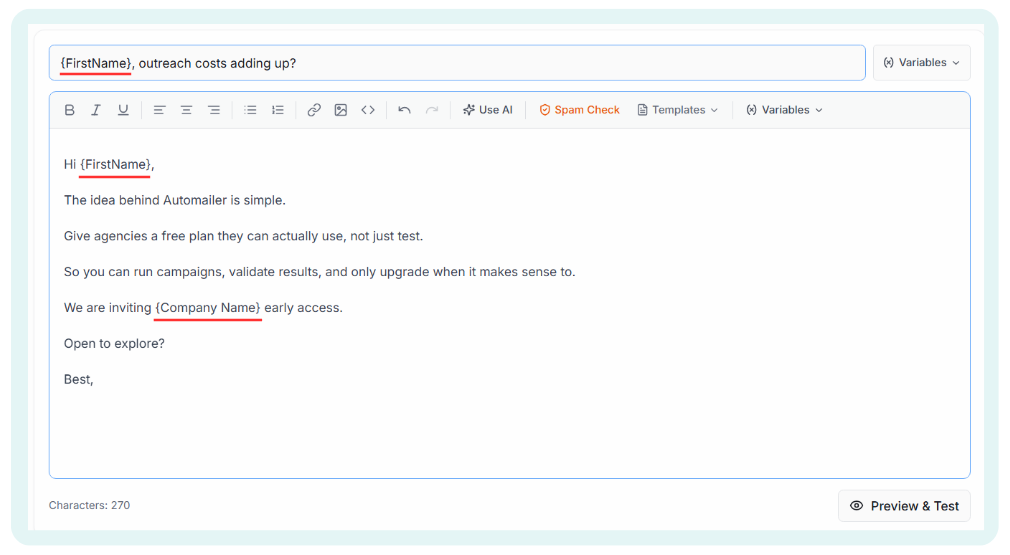
Task: Click the 'So you can run campaigns' line
Action: coord(319,272)
